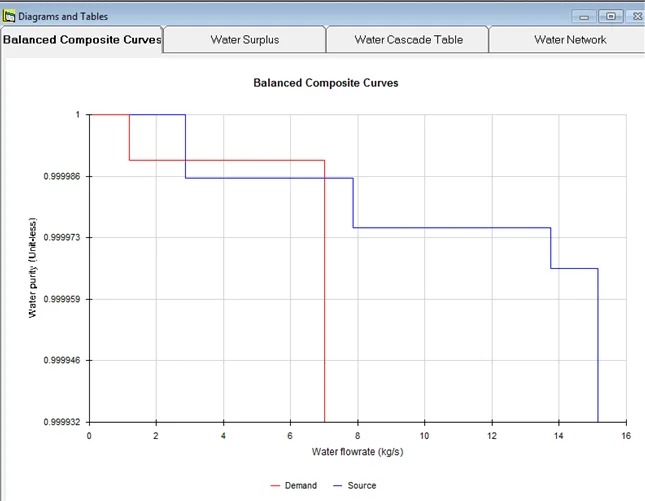Click the red Demand legend line marker
This screenshot has width=645, height=501.
(x=278, y=486)
